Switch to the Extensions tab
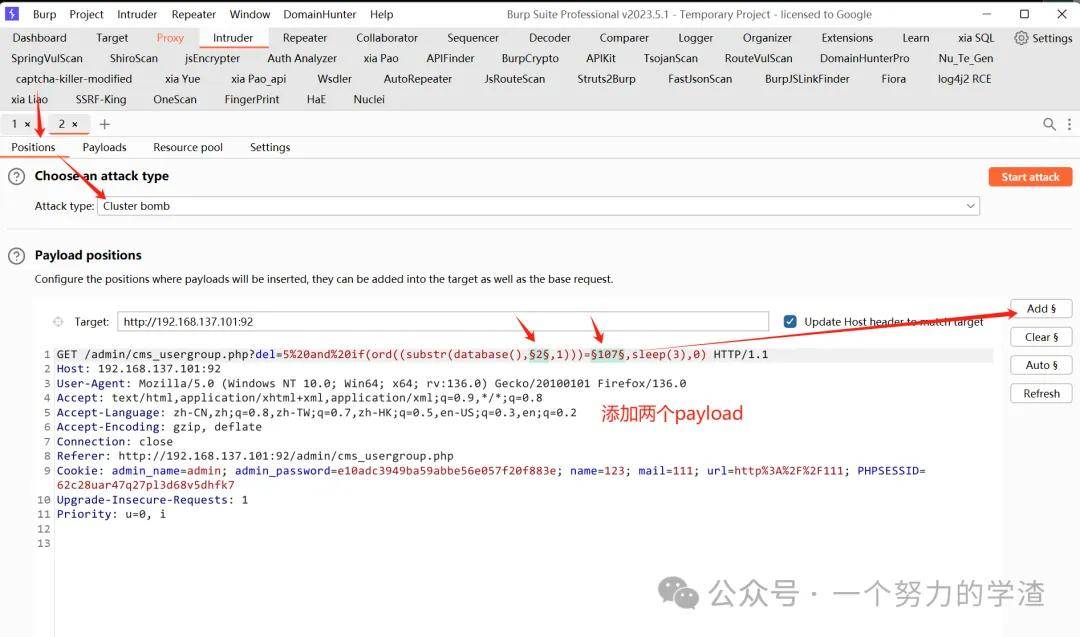Image resolution: width=1080 pixels, height=637 pixels. click(x=847, y=38)
